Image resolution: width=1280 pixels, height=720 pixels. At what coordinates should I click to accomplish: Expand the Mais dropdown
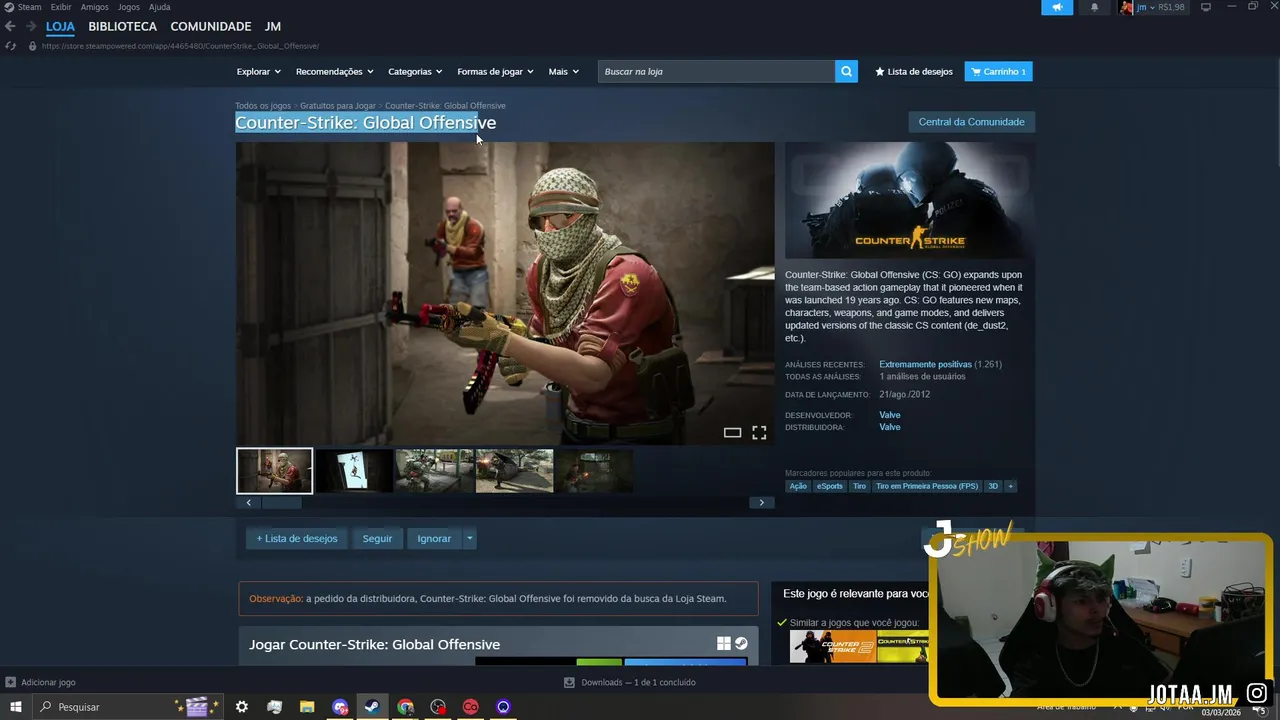563,71
